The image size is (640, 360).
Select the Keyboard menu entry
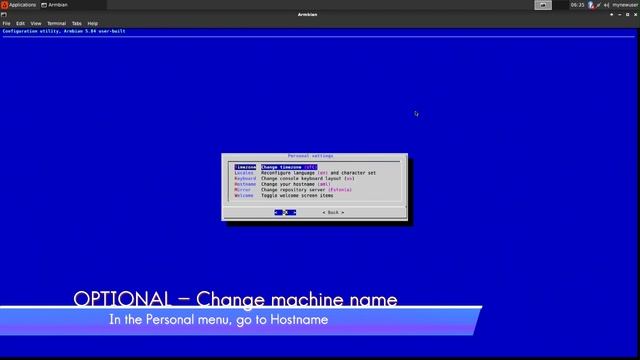(245, 179)
